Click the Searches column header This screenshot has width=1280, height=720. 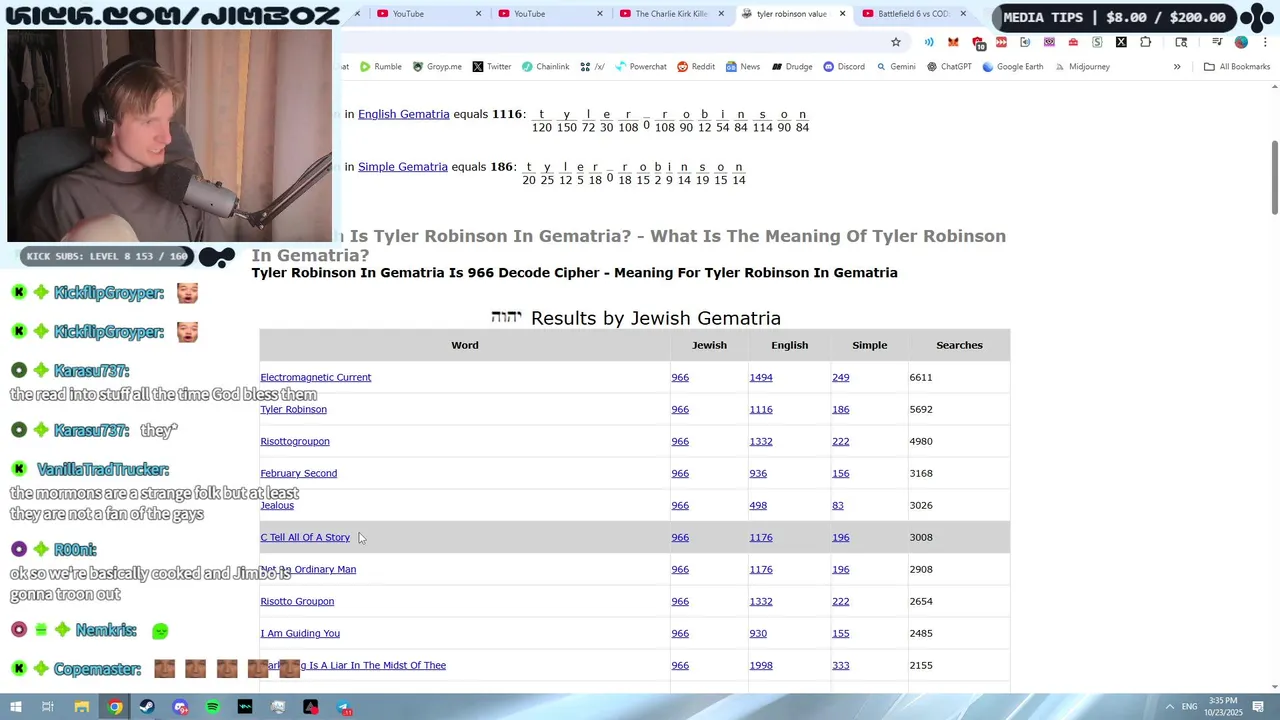(x=959, y=345)
